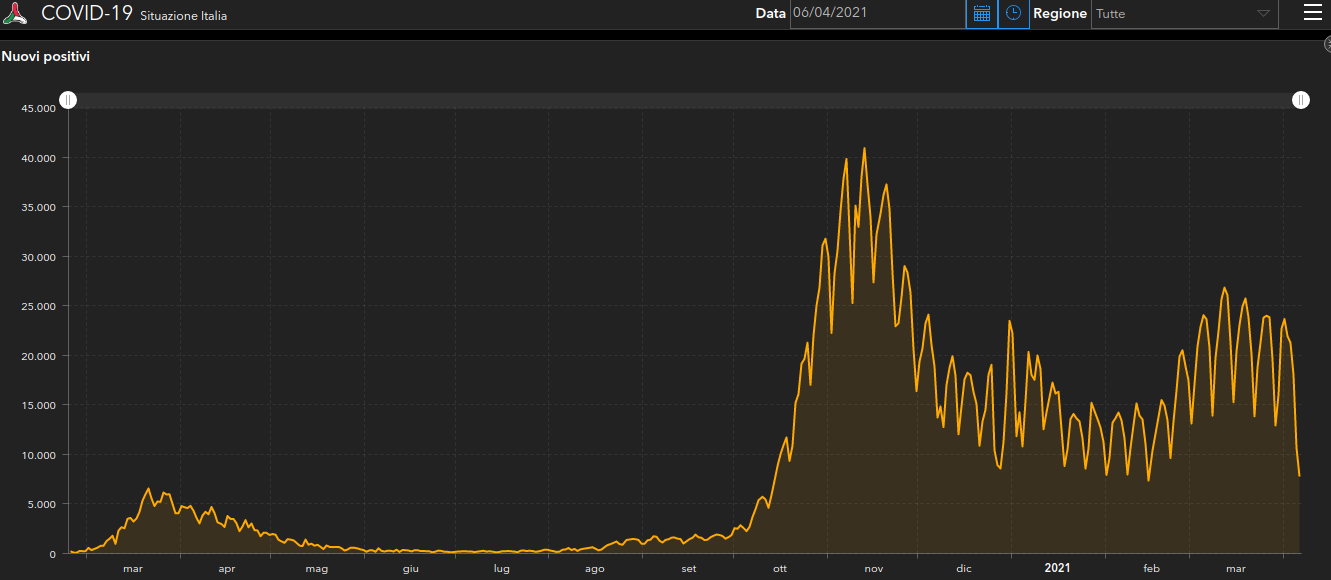Click the 'Nuovi positivi' chart title
The image size is (1331, 580).
[46, 57]
